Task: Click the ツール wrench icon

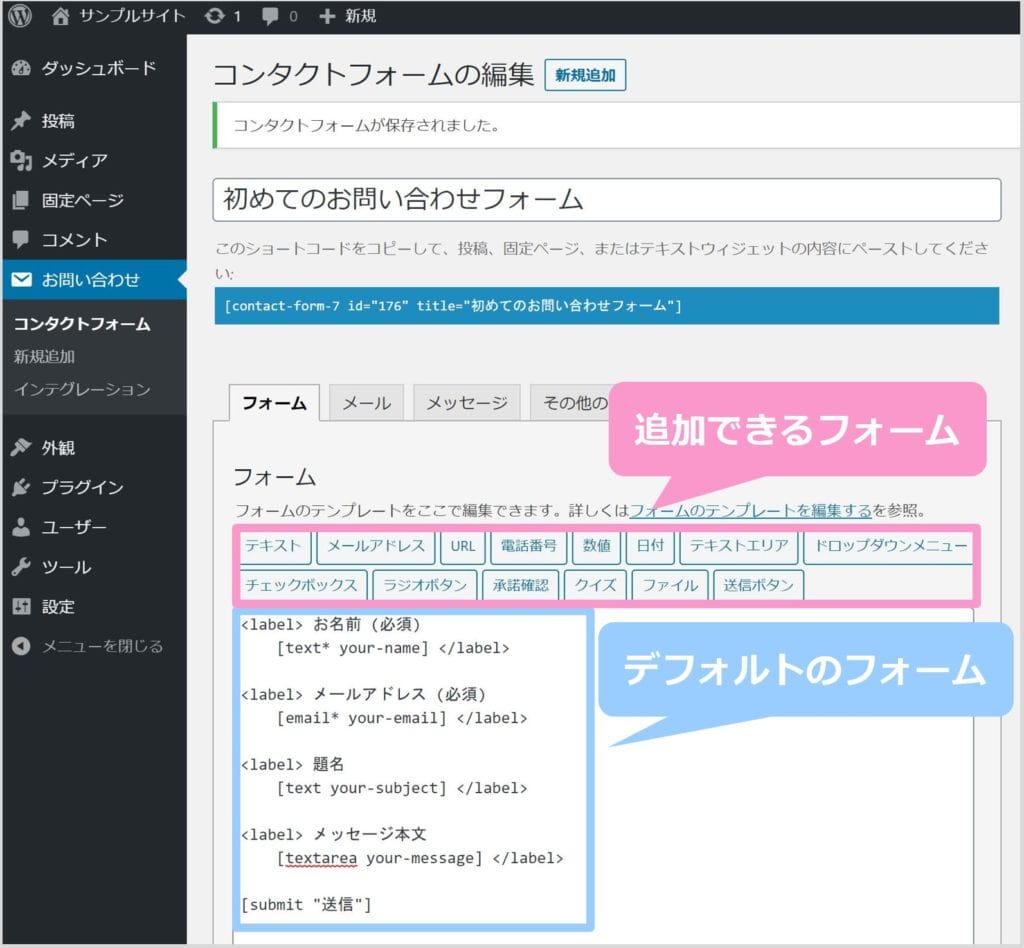Action: 21,567
